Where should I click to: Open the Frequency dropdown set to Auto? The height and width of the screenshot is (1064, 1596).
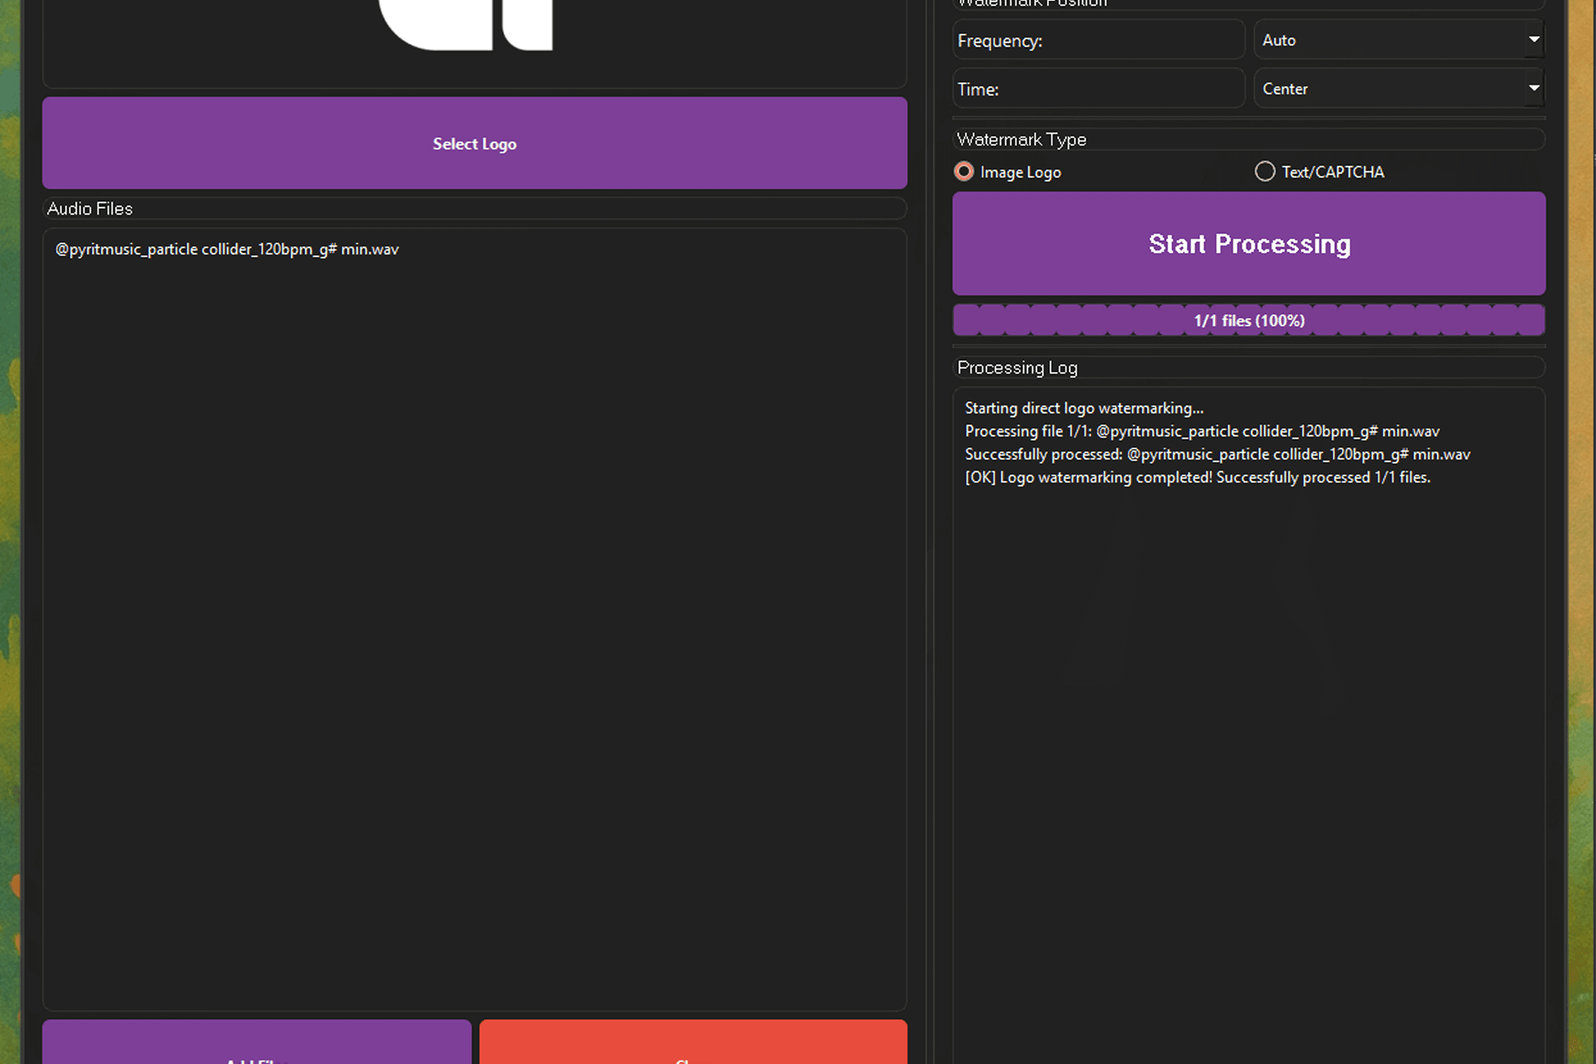click(x=1399, y=40)
